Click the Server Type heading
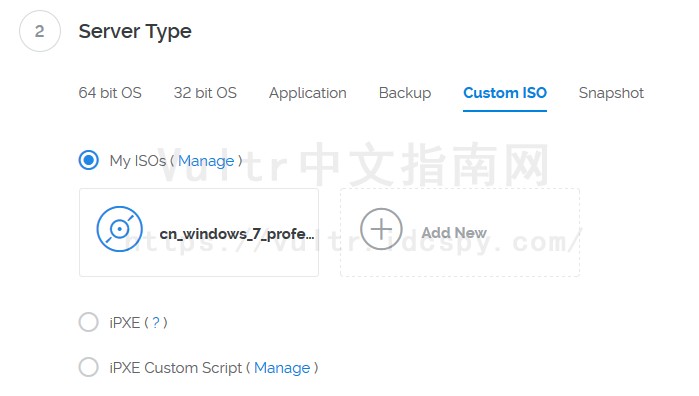 [135, 32]
